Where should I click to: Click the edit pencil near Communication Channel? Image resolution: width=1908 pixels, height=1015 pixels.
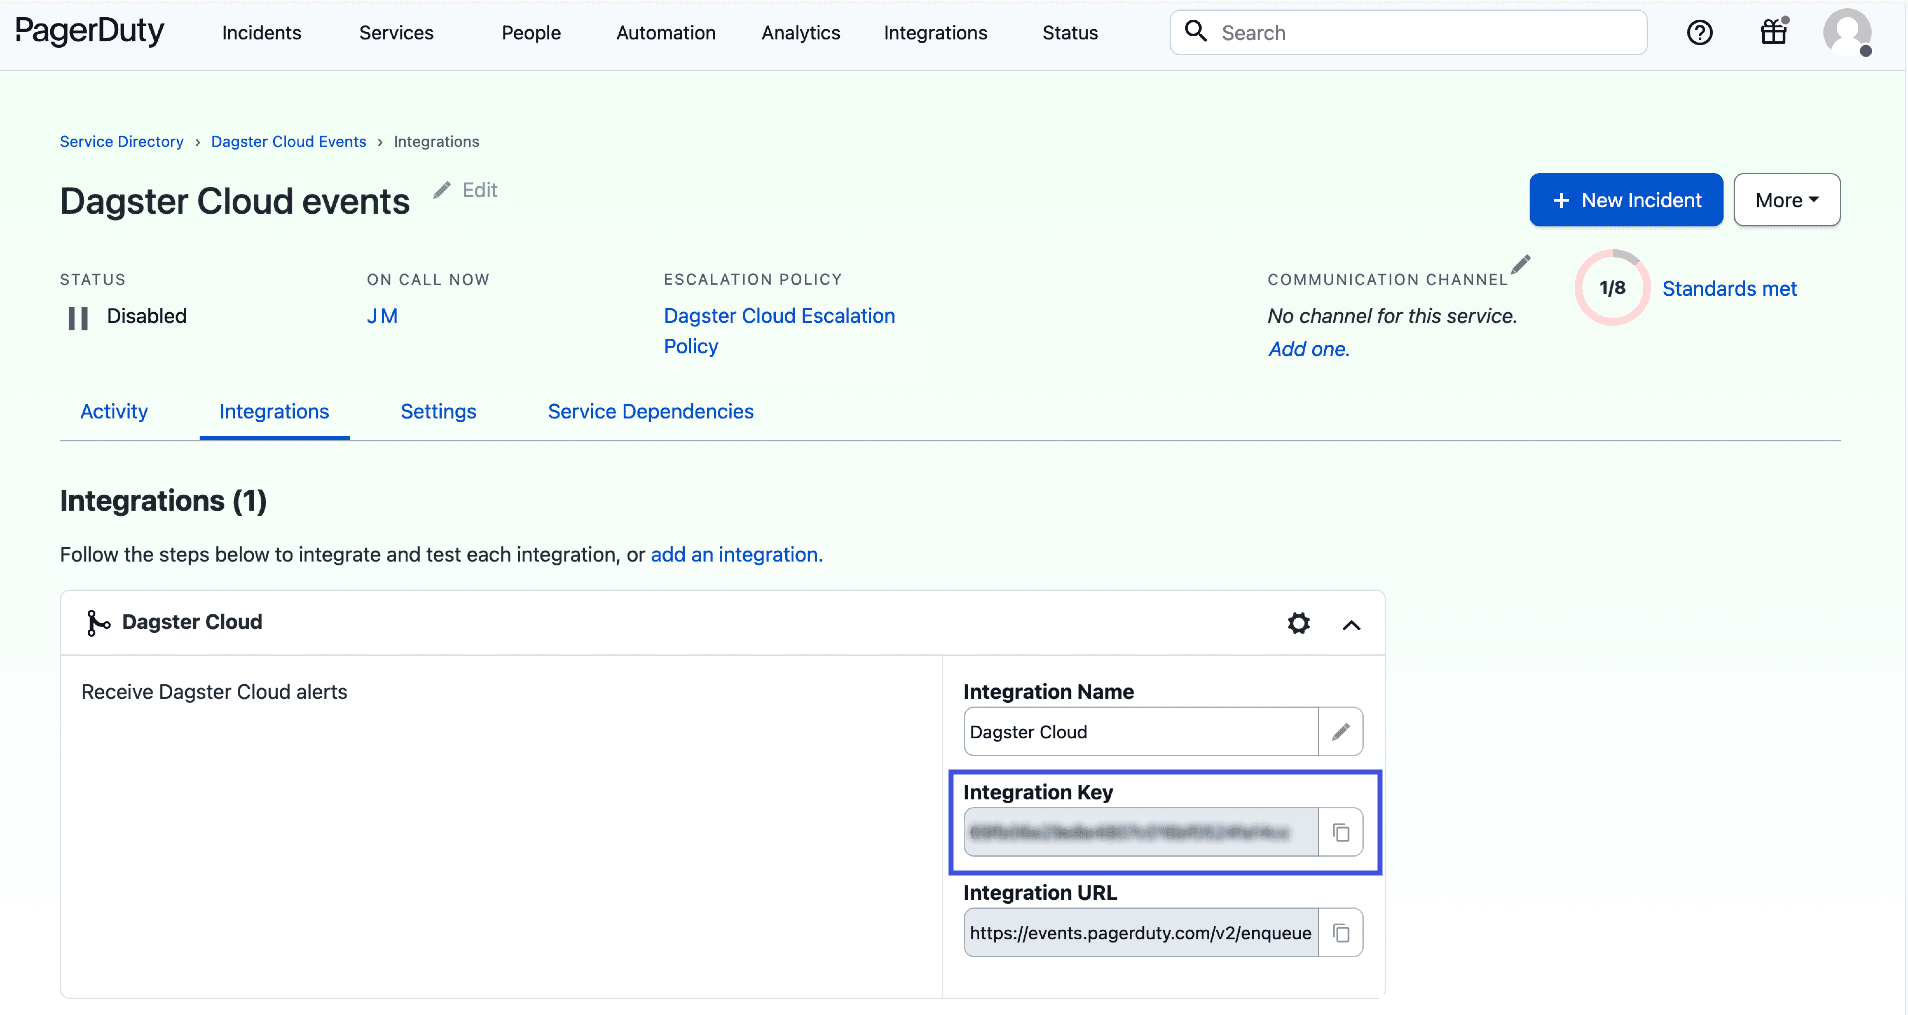pyautogui.click(x=1521, y=264)
